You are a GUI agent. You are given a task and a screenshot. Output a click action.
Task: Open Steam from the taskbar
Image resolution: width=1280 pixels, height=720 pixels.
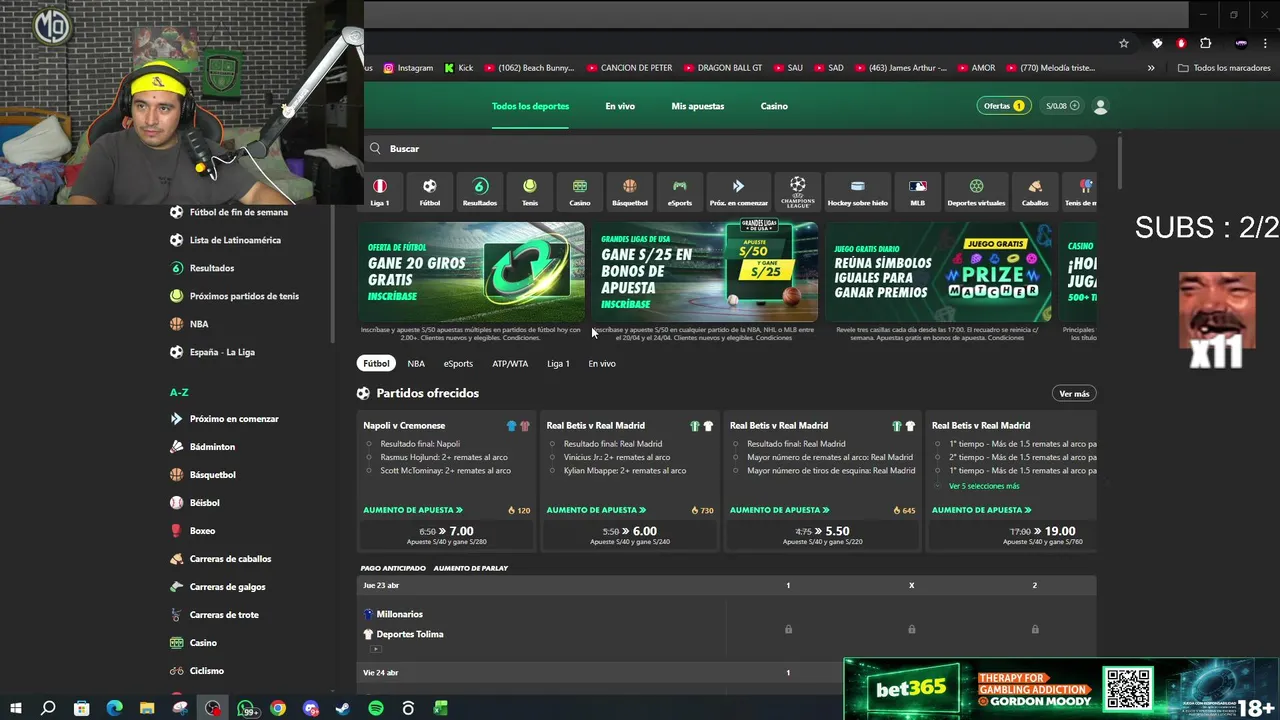(x=343, y=708)
